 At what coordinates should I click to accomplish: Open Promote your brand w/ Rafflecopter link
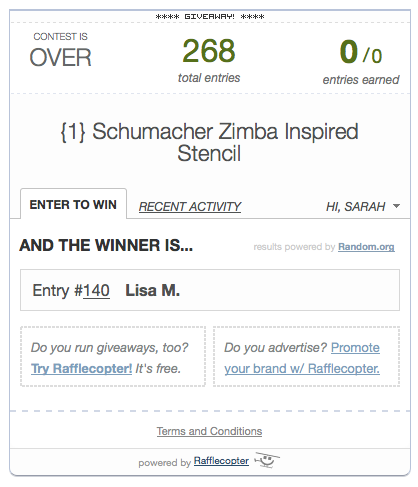[x=302, y=358]
